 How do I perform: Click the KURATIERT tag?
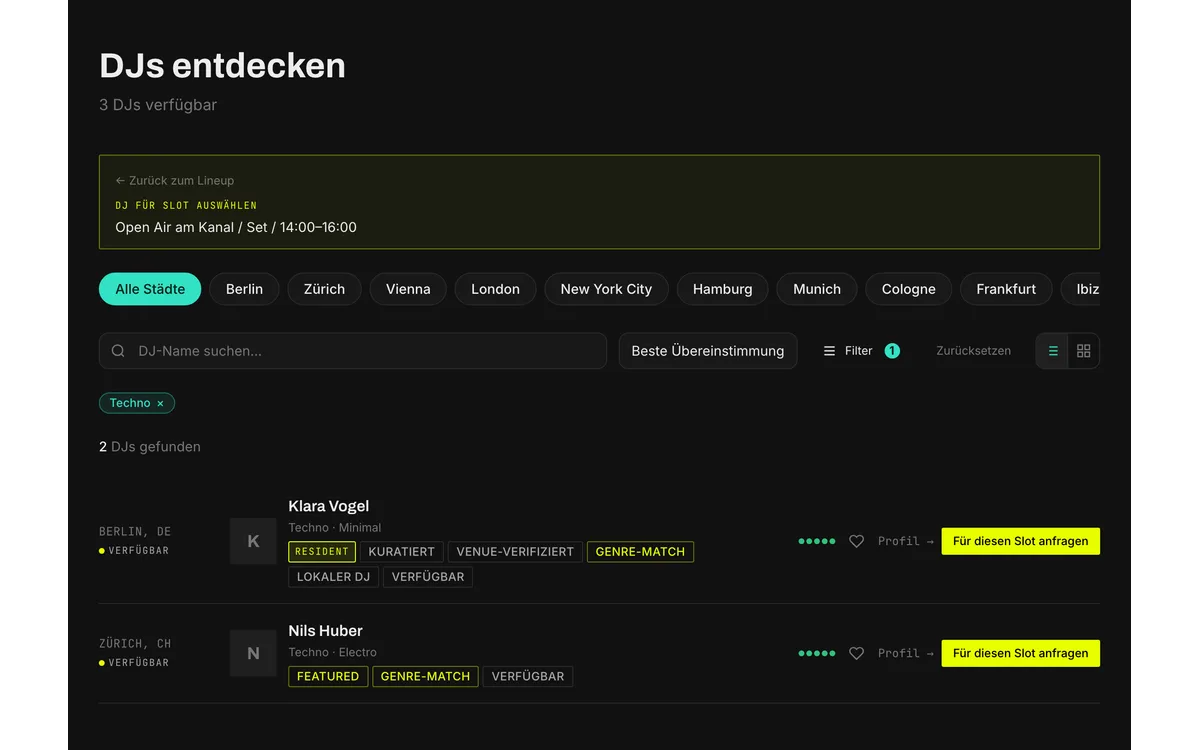[401, 552]
